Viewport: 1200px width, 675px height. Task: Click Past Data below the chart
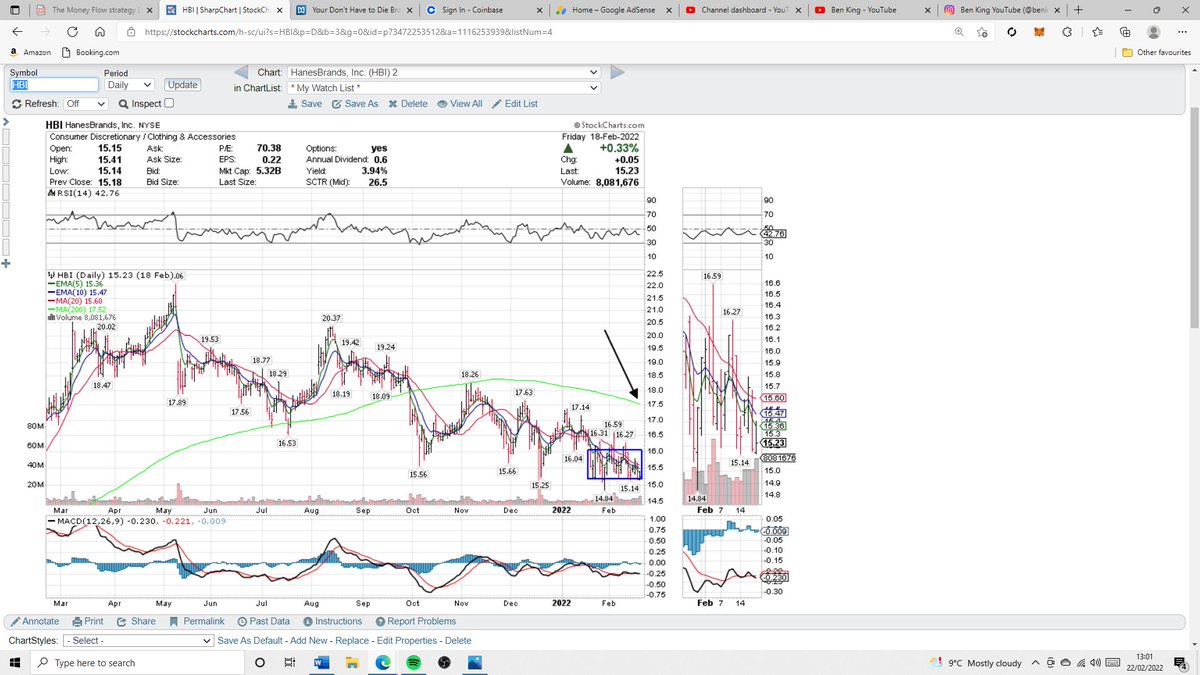pyautogui.click(x=264, y=621)
